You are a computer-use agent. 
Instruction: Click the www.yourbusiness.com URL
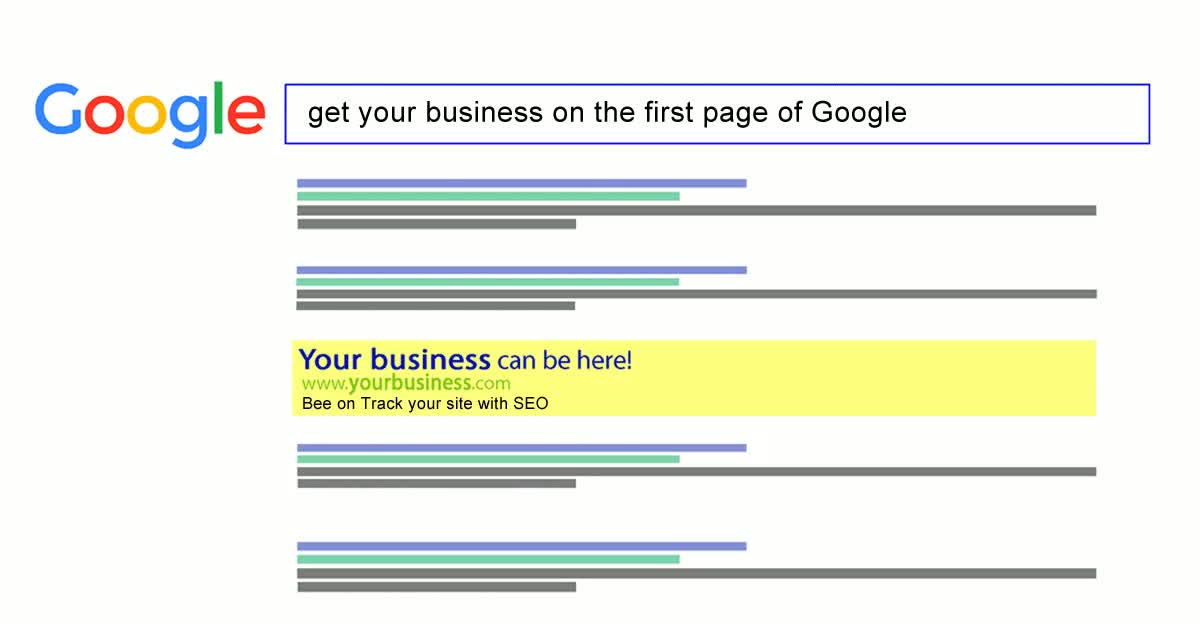(406, 384)
